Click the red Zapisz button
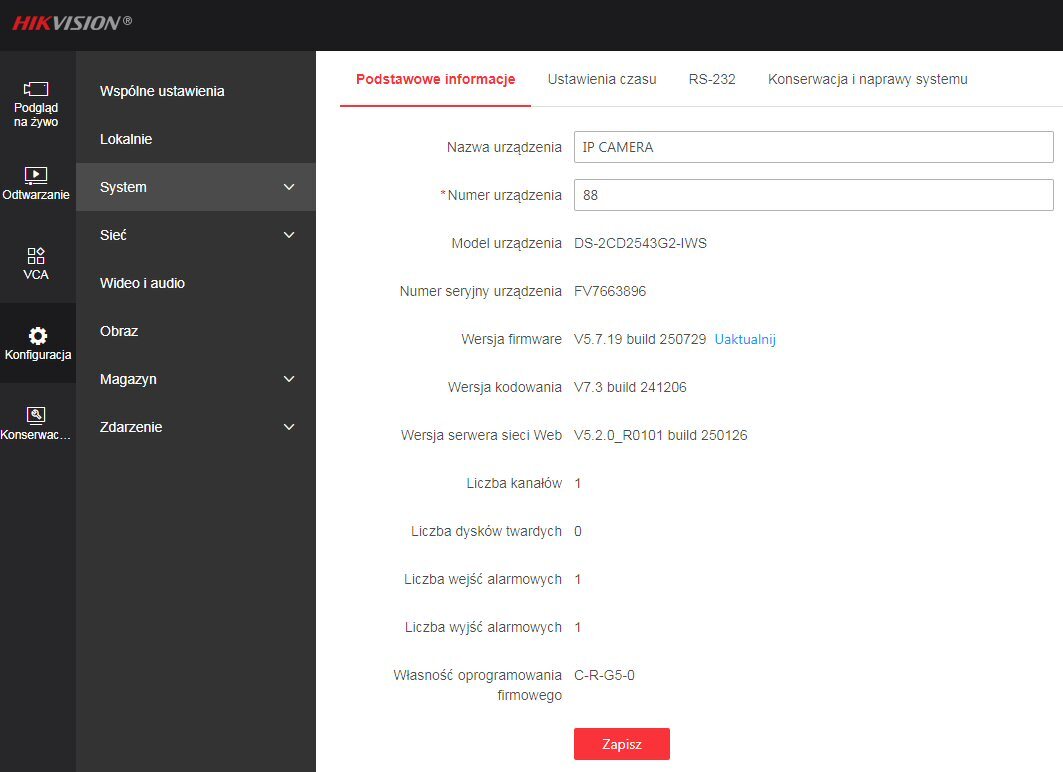Image resolution: width=1063 pixels, height=772 pixels. [622, 744]
